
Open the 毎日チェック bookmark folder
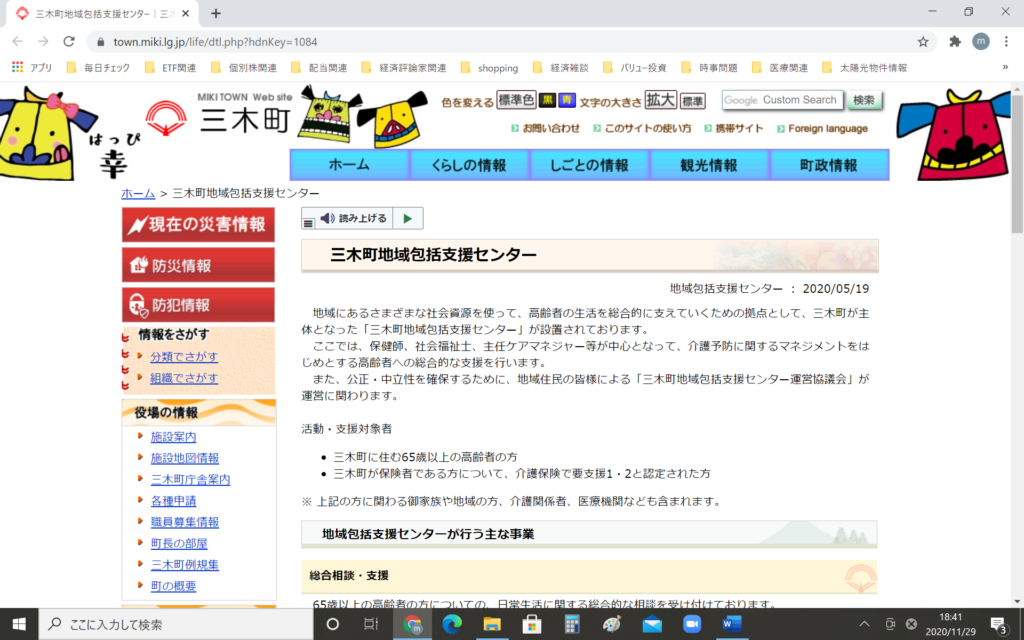(x=98, y=67)
